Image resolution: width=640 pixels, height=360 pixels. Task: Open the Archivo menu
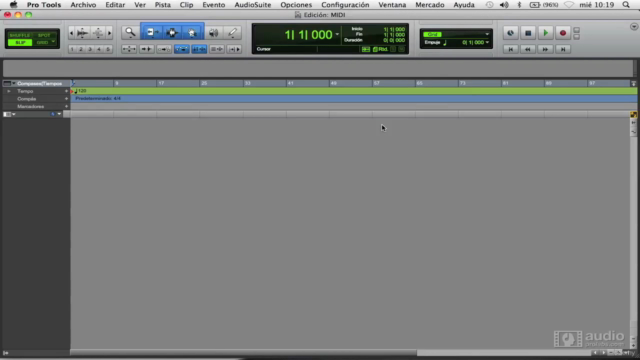[83, 5]
